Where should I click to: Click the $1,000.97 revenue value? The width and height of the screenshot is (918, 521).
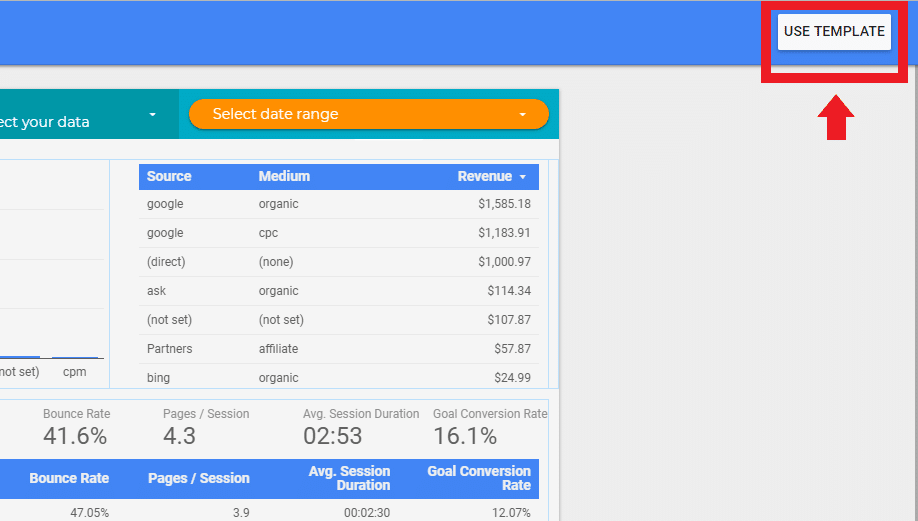click(x=504, y=262)
